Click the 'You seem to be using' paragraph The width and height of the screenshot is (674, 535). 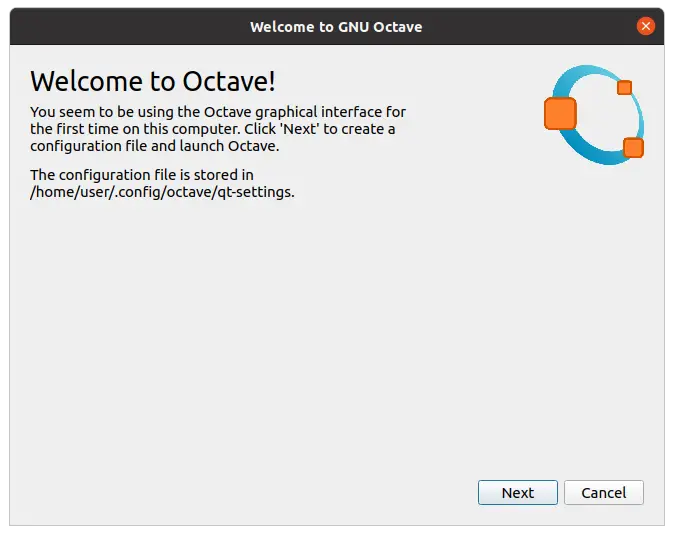pyautogui.click(x=218, y=129)
